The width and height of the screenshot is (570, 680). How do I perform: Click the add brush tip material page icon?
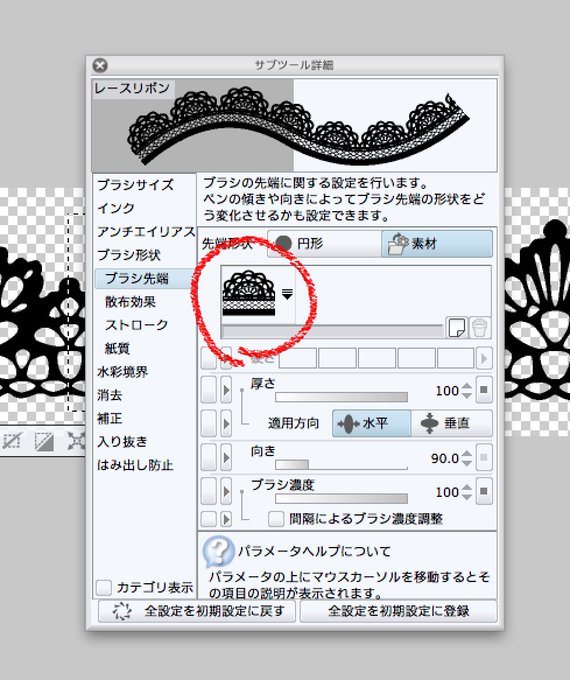point(456,327)
